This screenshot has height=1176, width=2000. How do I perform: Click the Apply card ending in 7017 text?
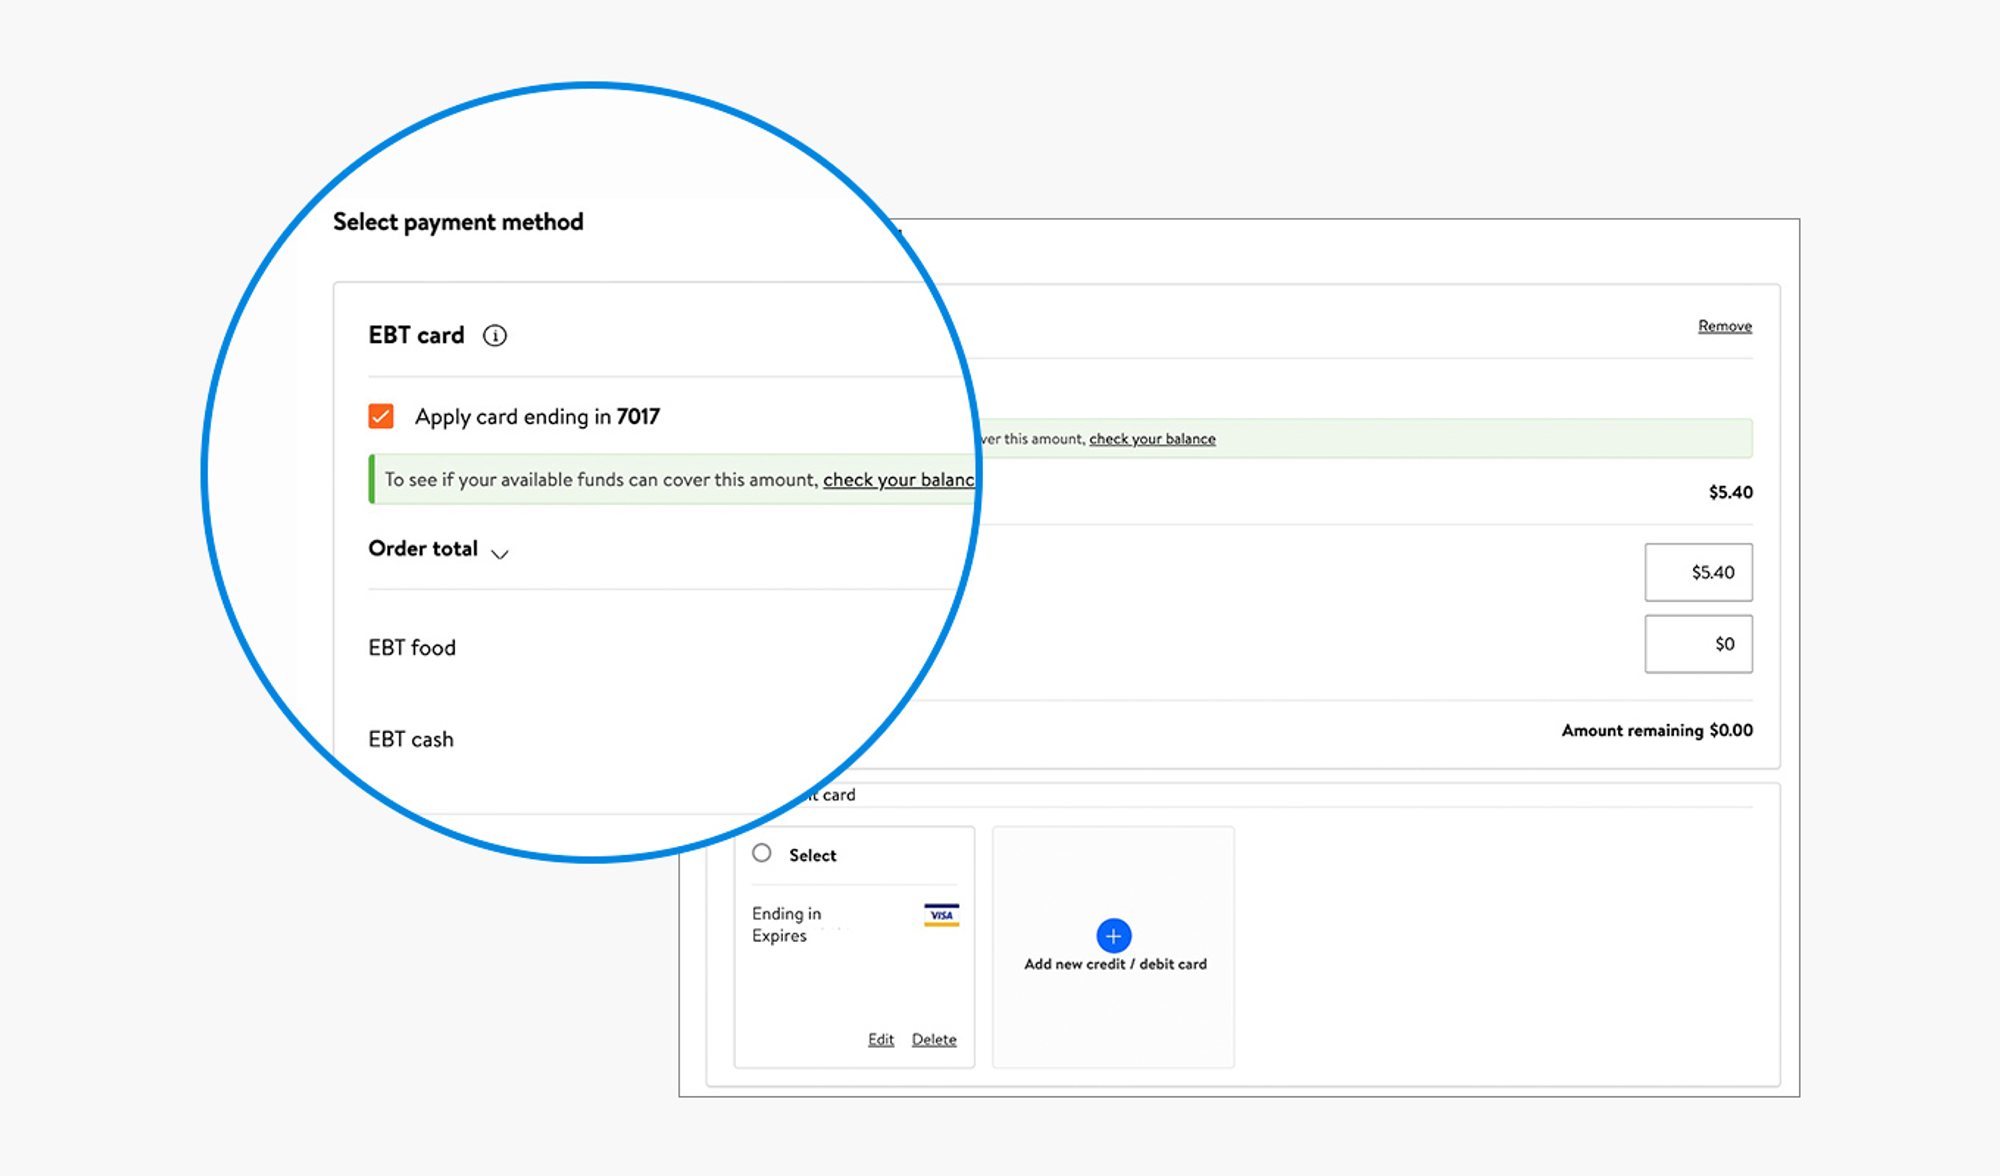[x=537, y=417]
